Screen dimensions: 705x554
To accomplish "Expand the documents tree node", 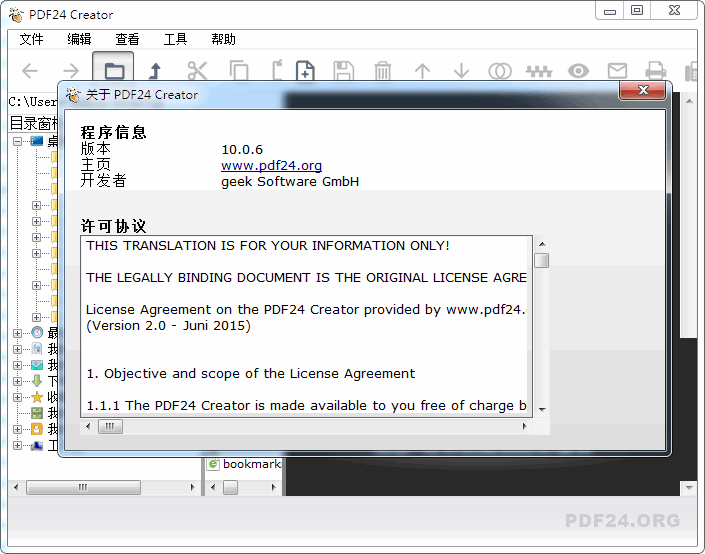I will (x=17, y=349).
